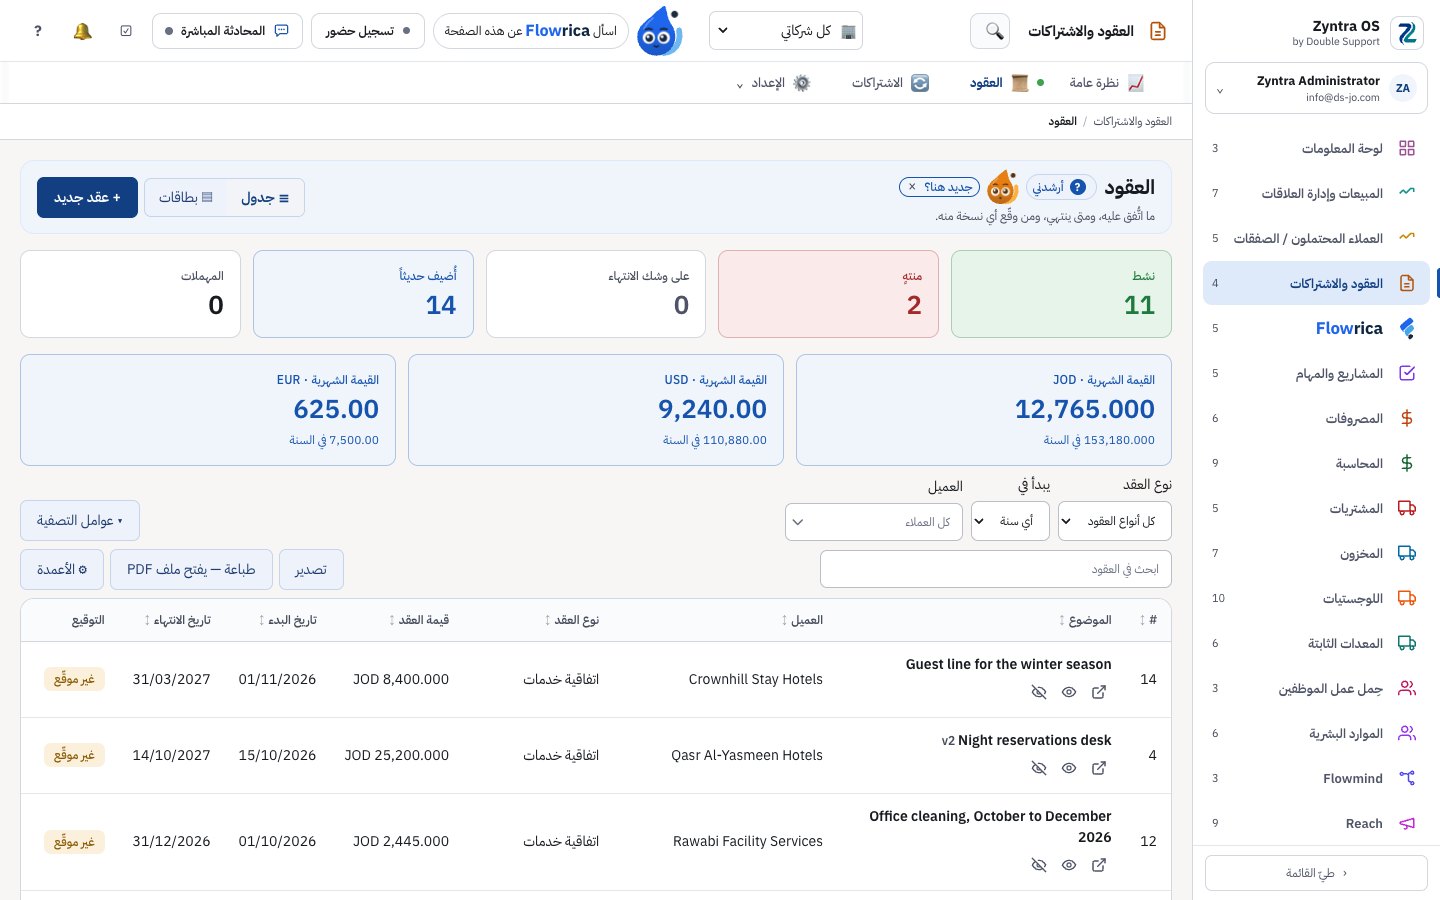Click the طباعة print PDF button

[x=191, y=570]
